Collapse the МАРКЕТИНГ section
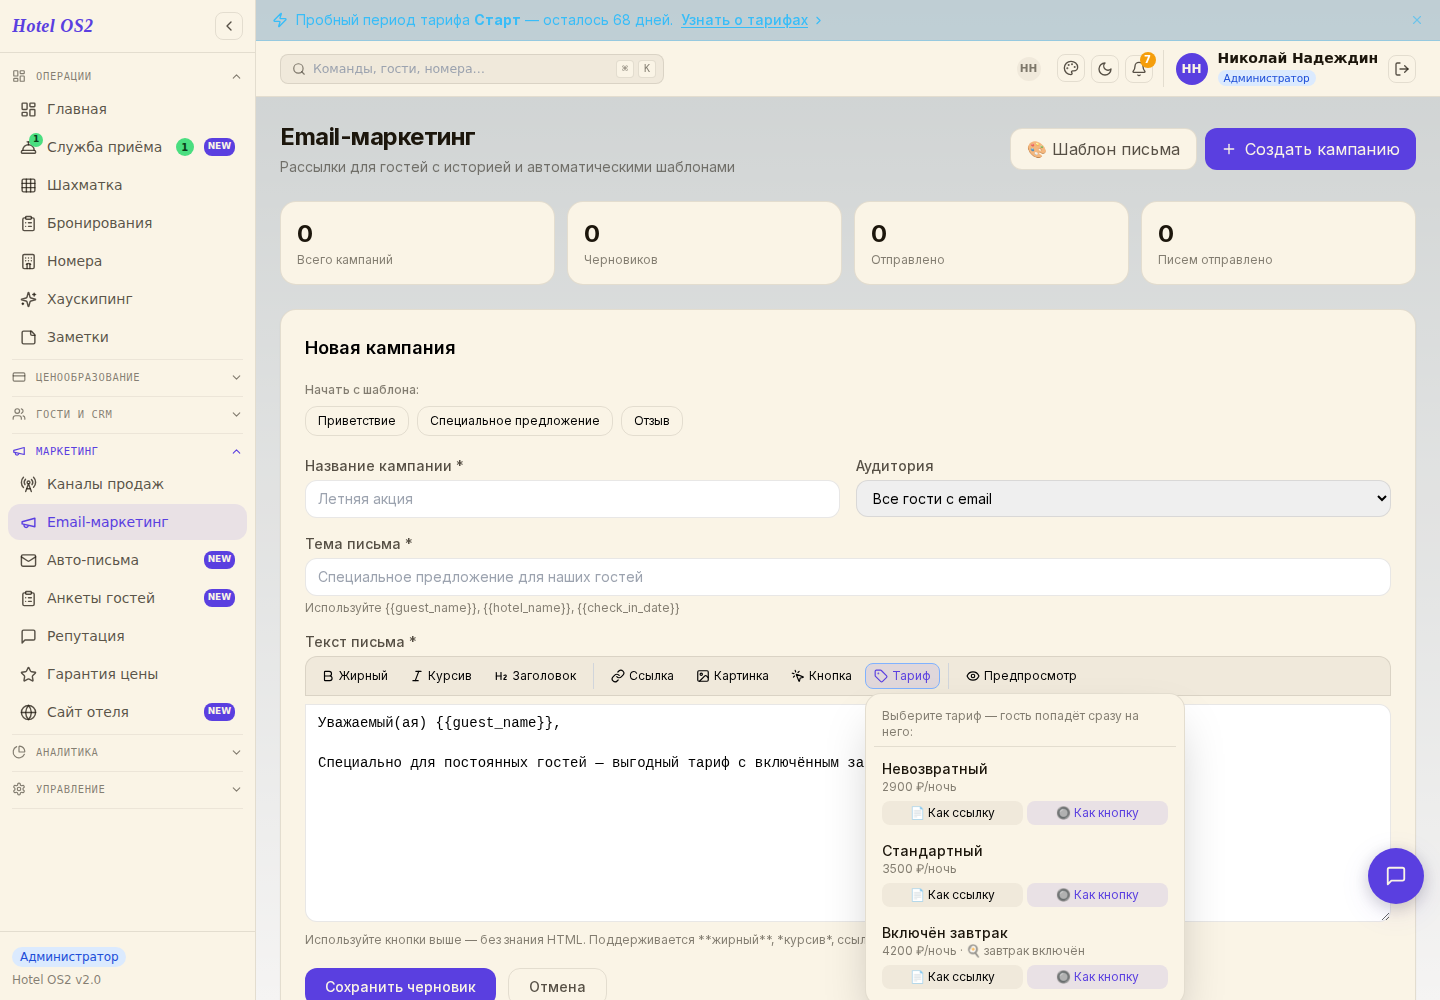 click(127, 451)
